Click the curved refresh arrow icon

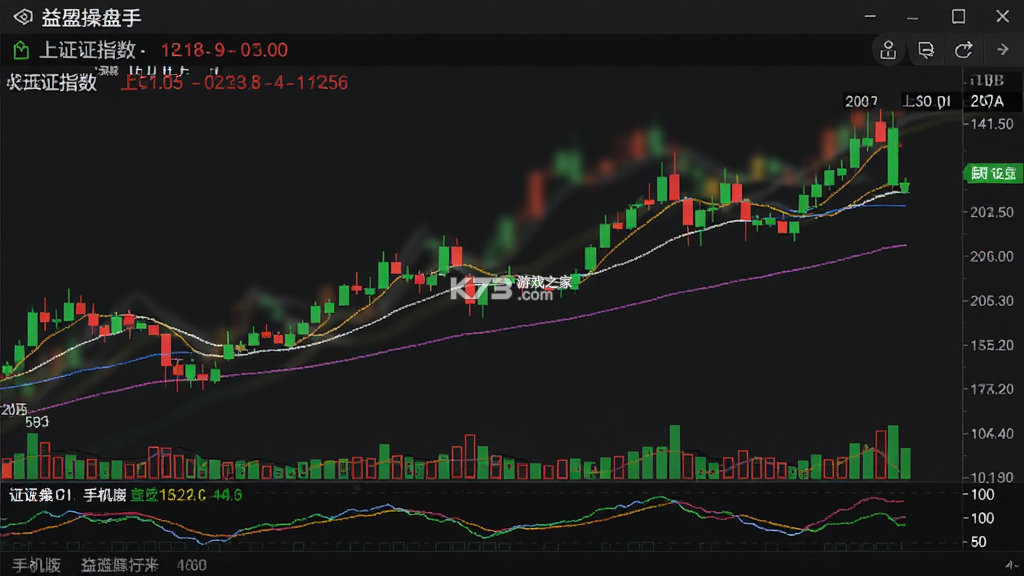coord(964,50)
